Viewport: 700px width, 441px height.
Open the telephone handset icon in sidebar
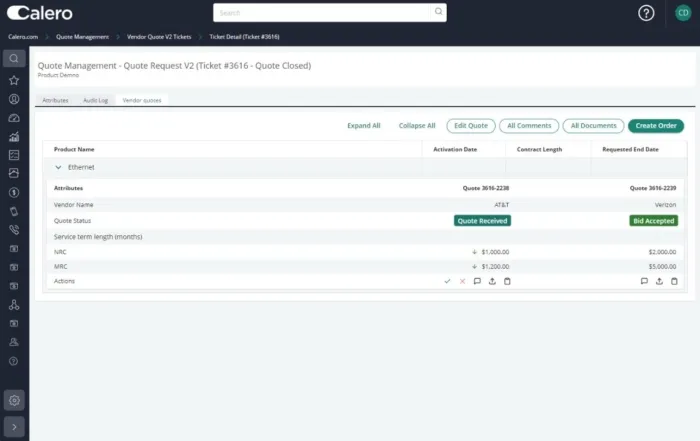[x=14, y=230]
